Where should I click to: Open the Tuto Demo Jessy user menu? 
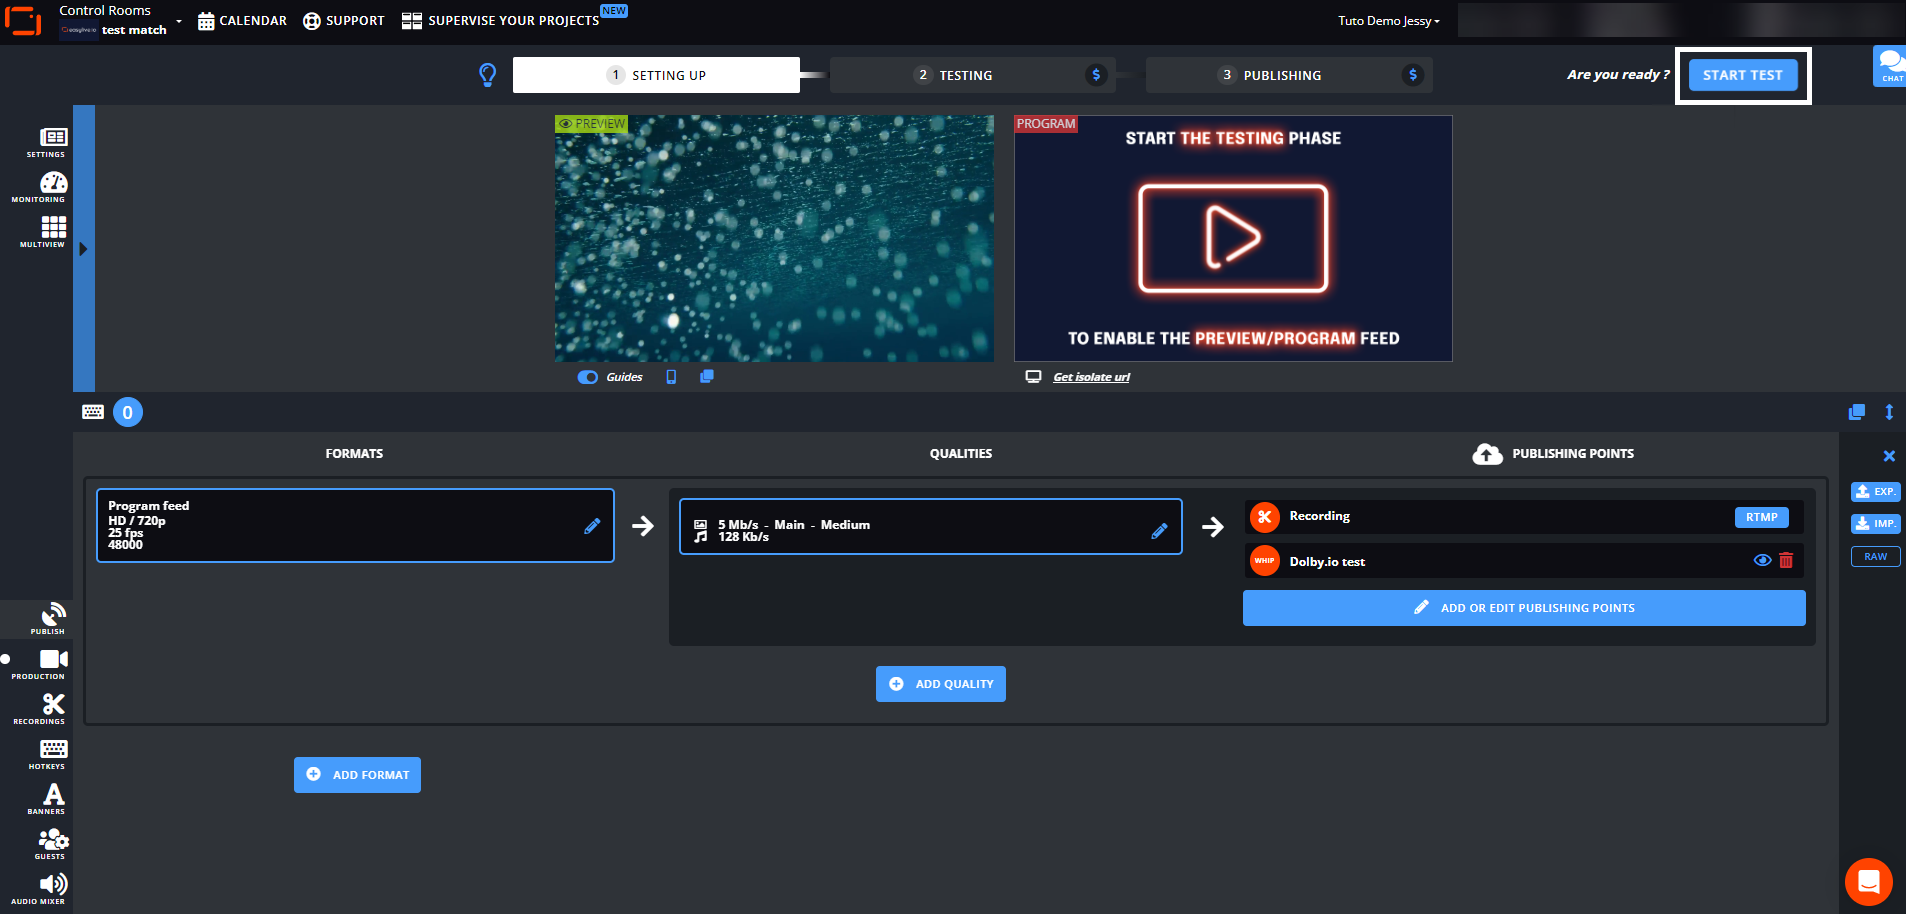(1388, 21)
